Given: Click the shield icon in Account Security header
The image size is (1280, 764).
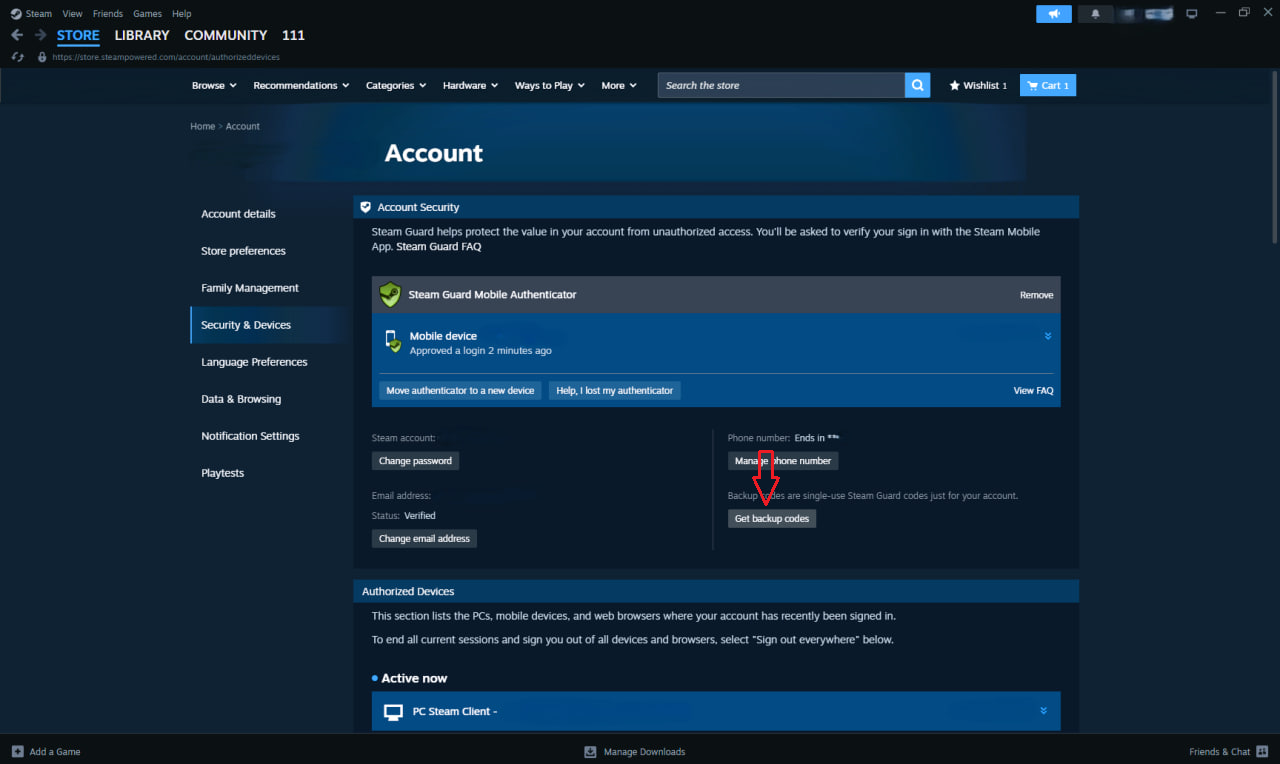Looking at the screenshot, I should pyautogui.click(x=366, y=207).
